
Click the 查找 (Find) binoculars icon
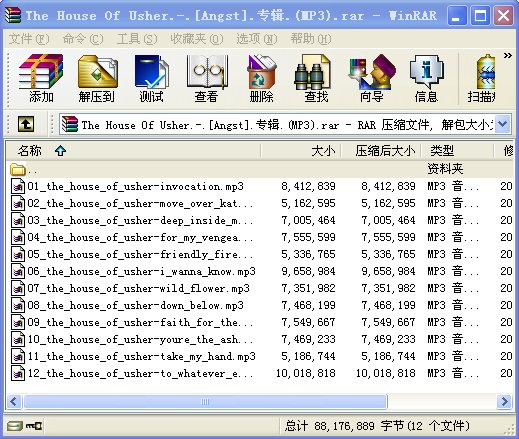point(313,73)
